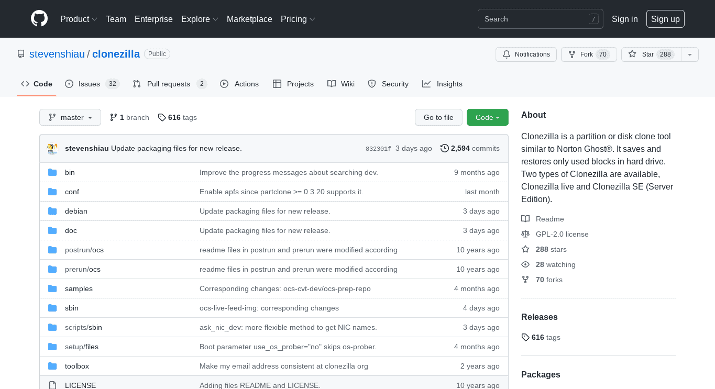Screen dimensions: 715x389
Task: Open the GPL-2.0 license link
Action: [x=555, y=234]
